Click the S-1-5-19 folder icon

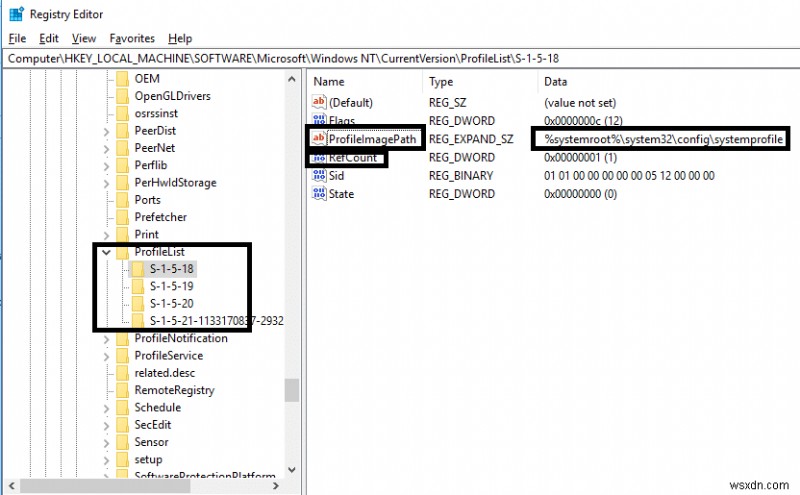[x=138, y=286]
